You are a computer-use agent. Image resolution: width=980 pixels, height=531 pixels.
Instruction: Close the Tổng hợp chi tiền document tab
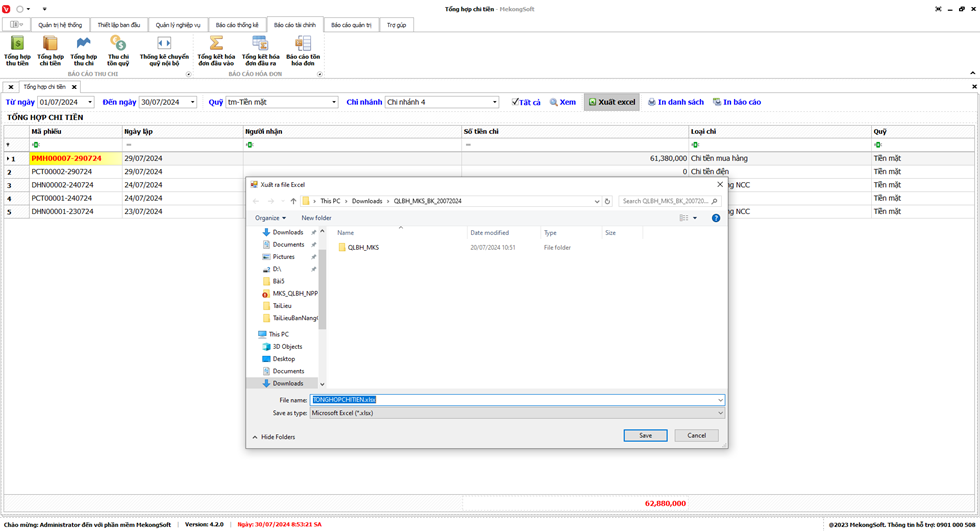(x=74, y=87)
